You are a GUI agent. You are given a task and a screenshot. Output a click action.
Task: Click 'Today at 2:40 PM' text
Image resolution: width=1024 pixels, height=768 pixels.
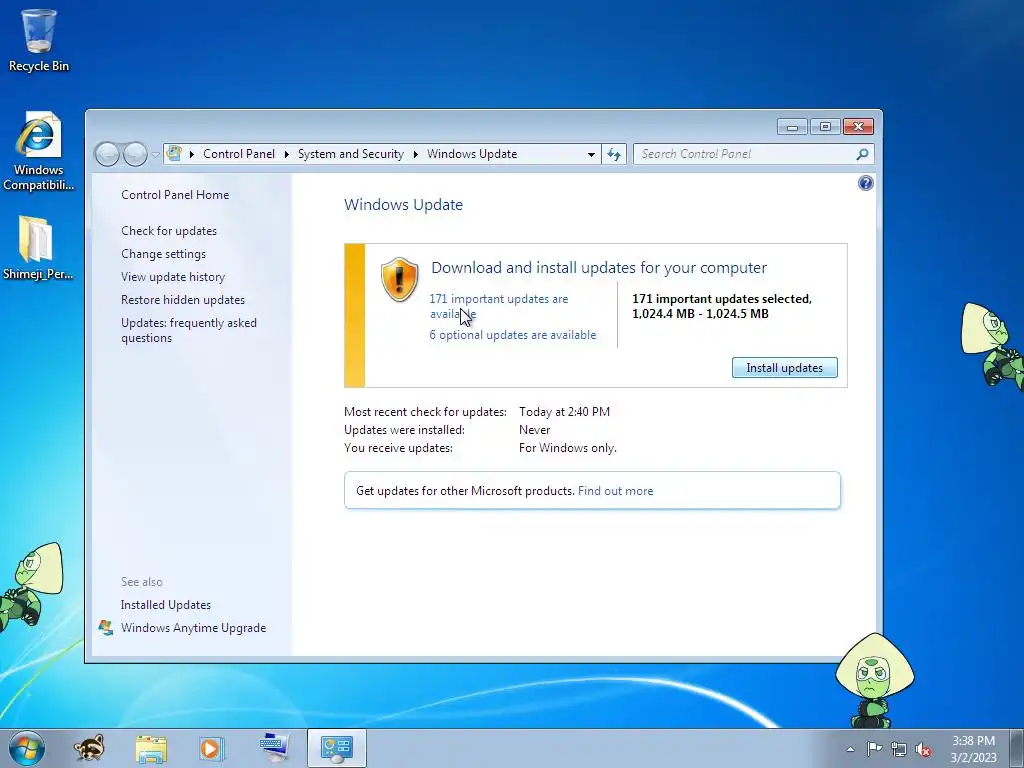point(564,412)
